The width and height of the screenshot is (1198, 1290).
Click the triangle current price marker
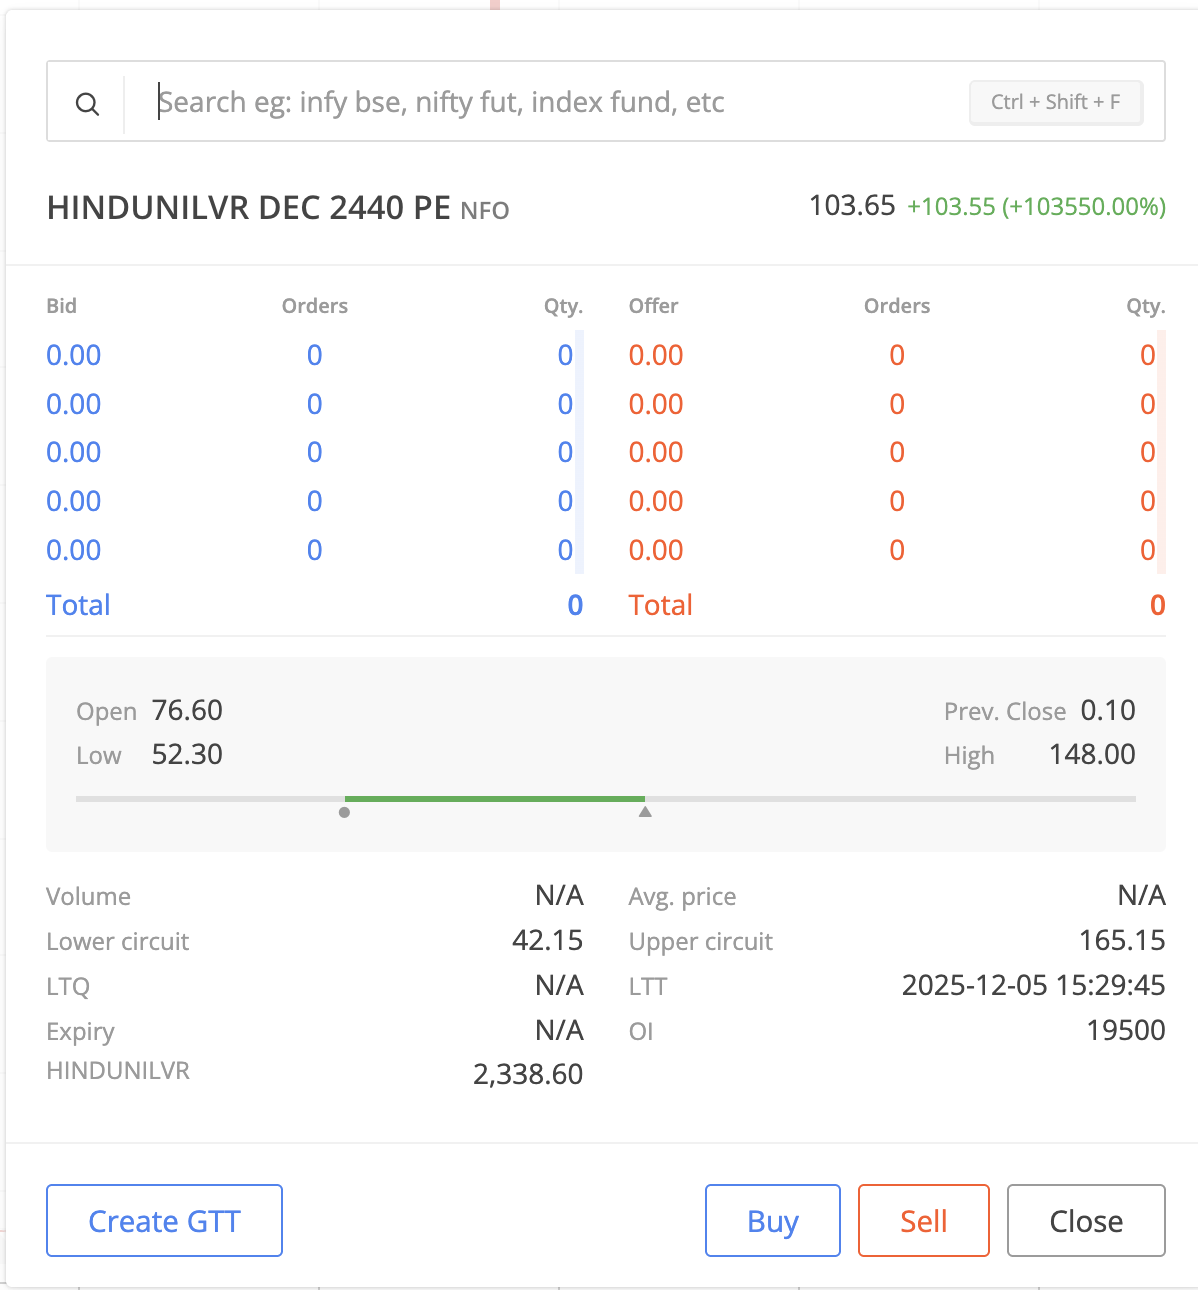pos(645,812)
